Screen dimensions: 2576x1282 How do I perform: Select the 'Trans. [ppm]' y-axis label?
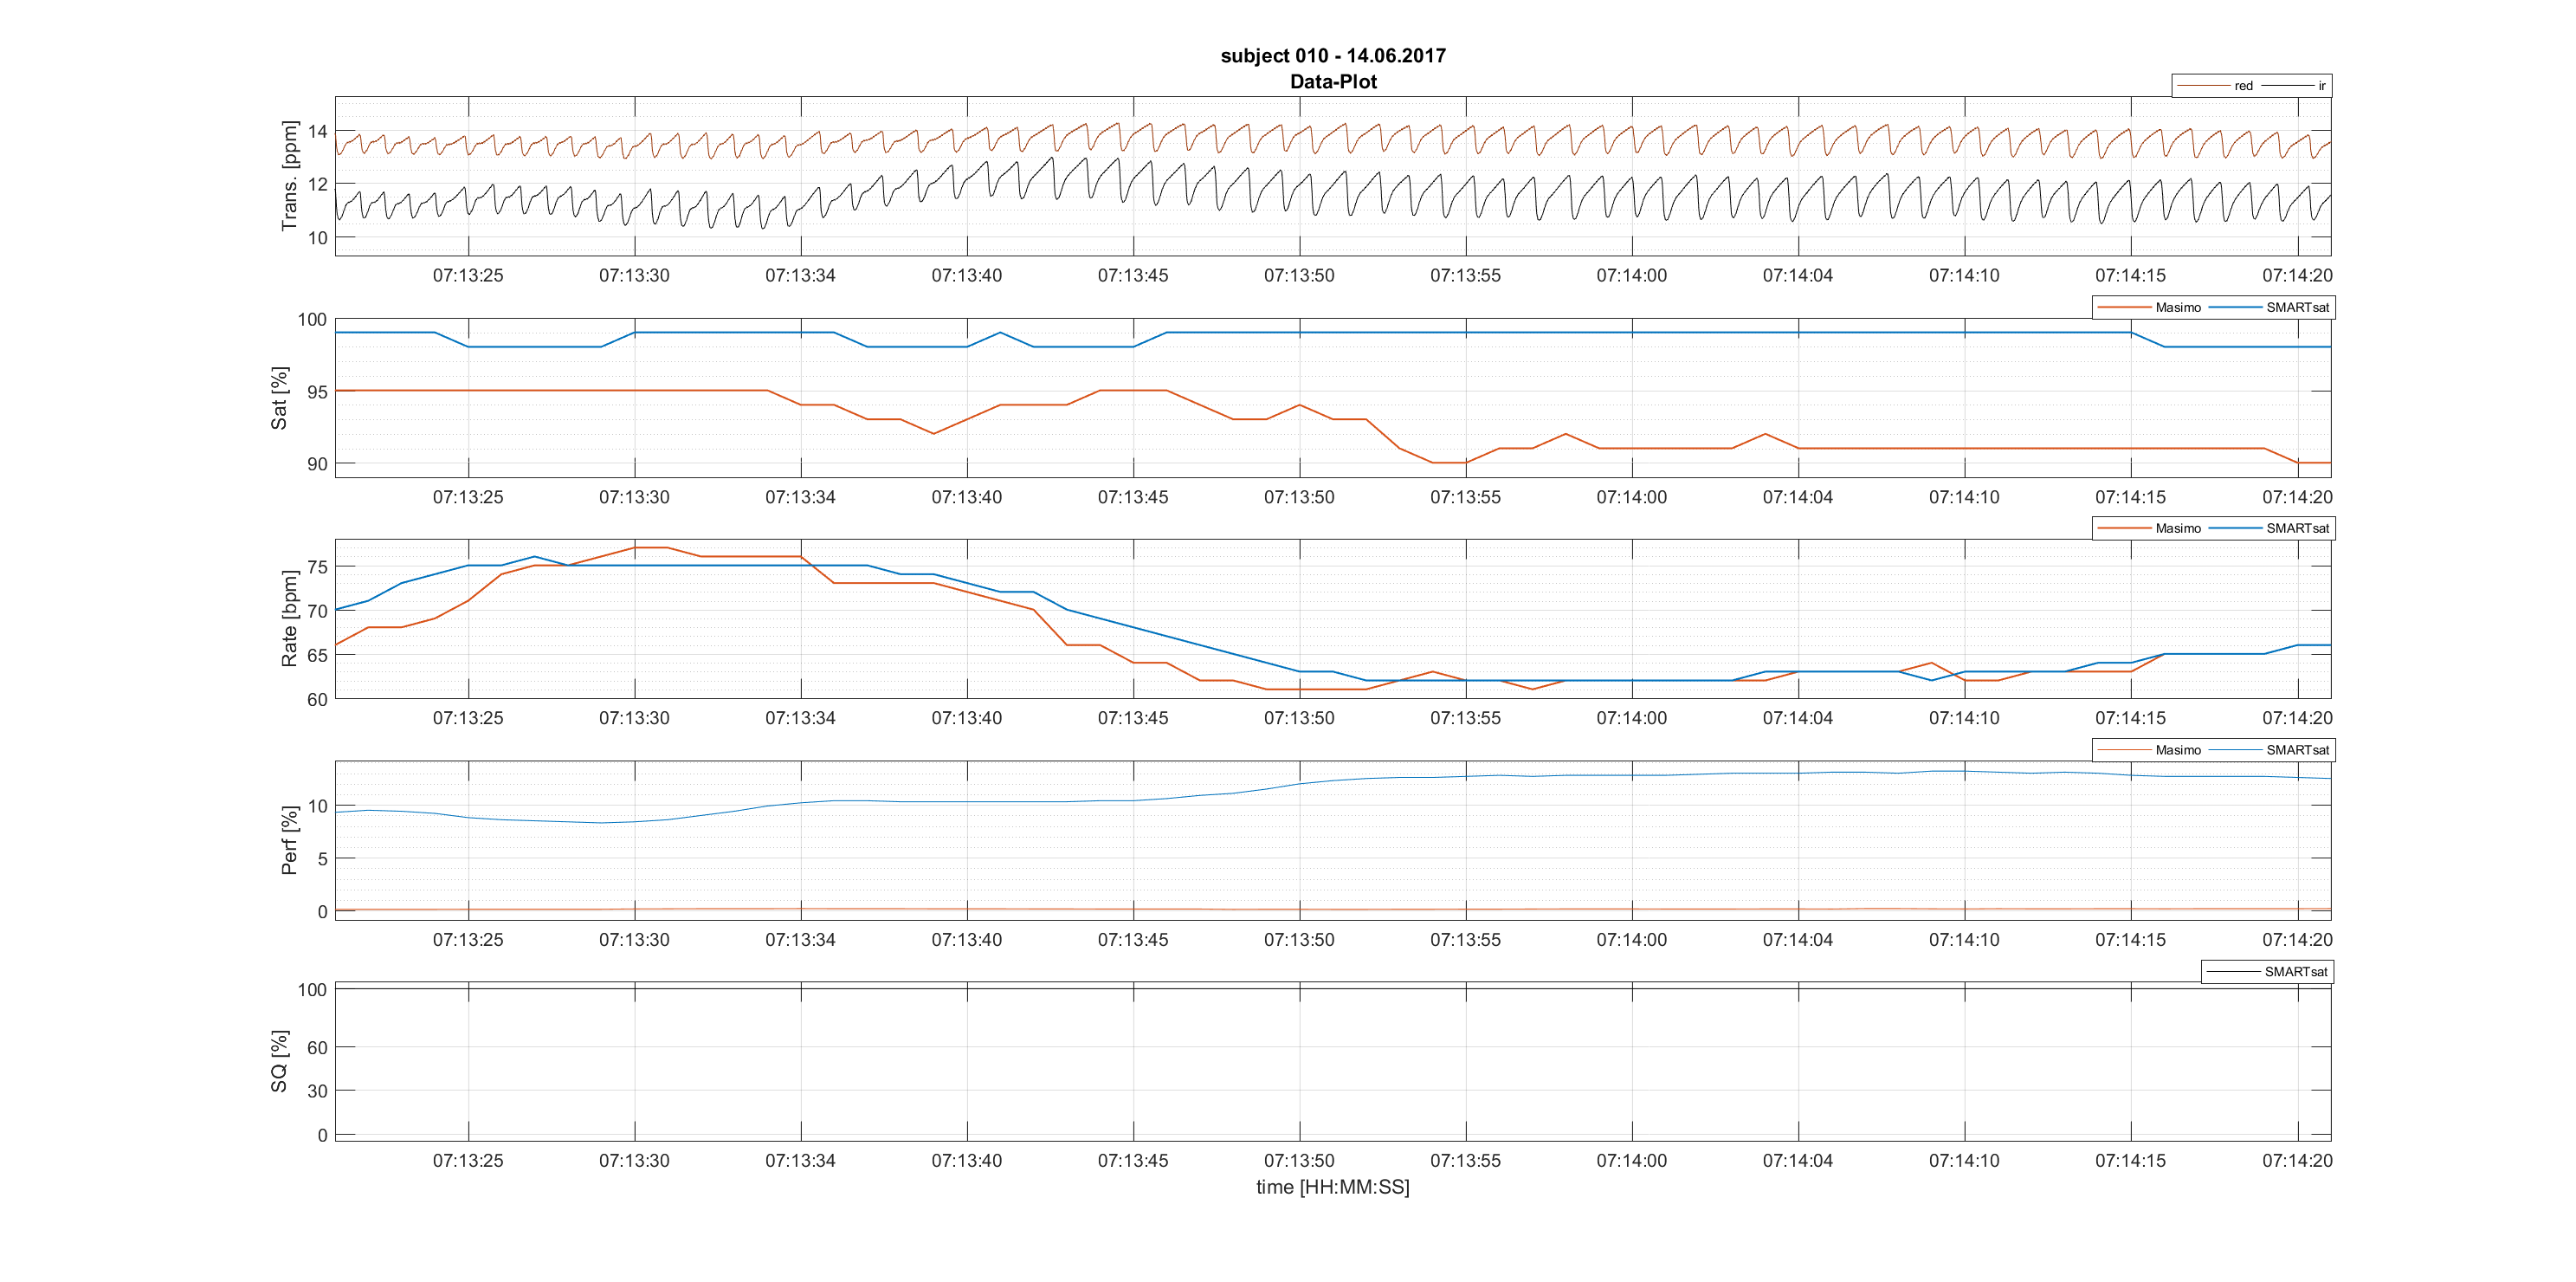(x=289, y=176)
